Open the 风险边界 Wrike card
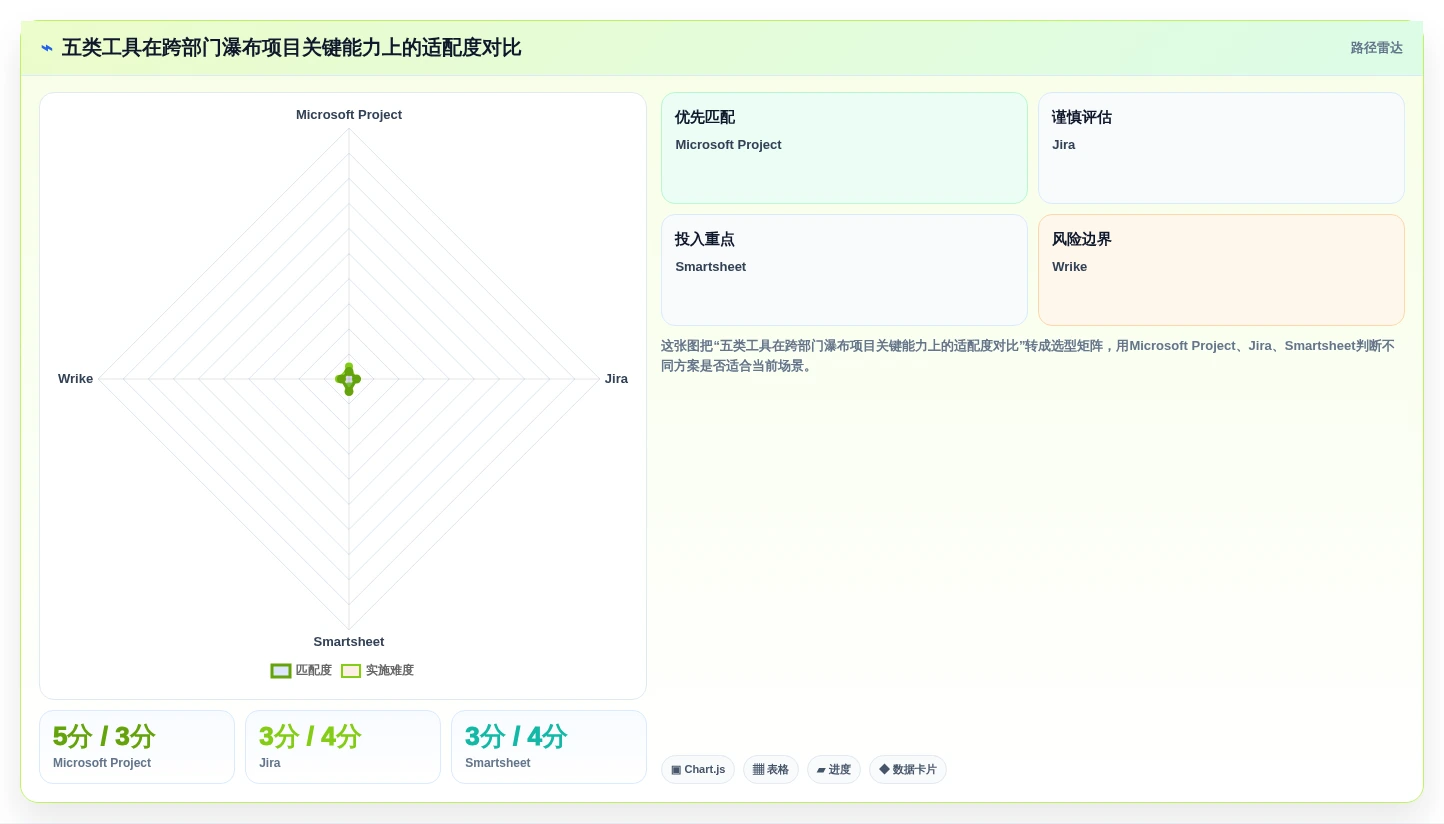The height and width of the screenshot is (824, 1444). (1221, 270)
